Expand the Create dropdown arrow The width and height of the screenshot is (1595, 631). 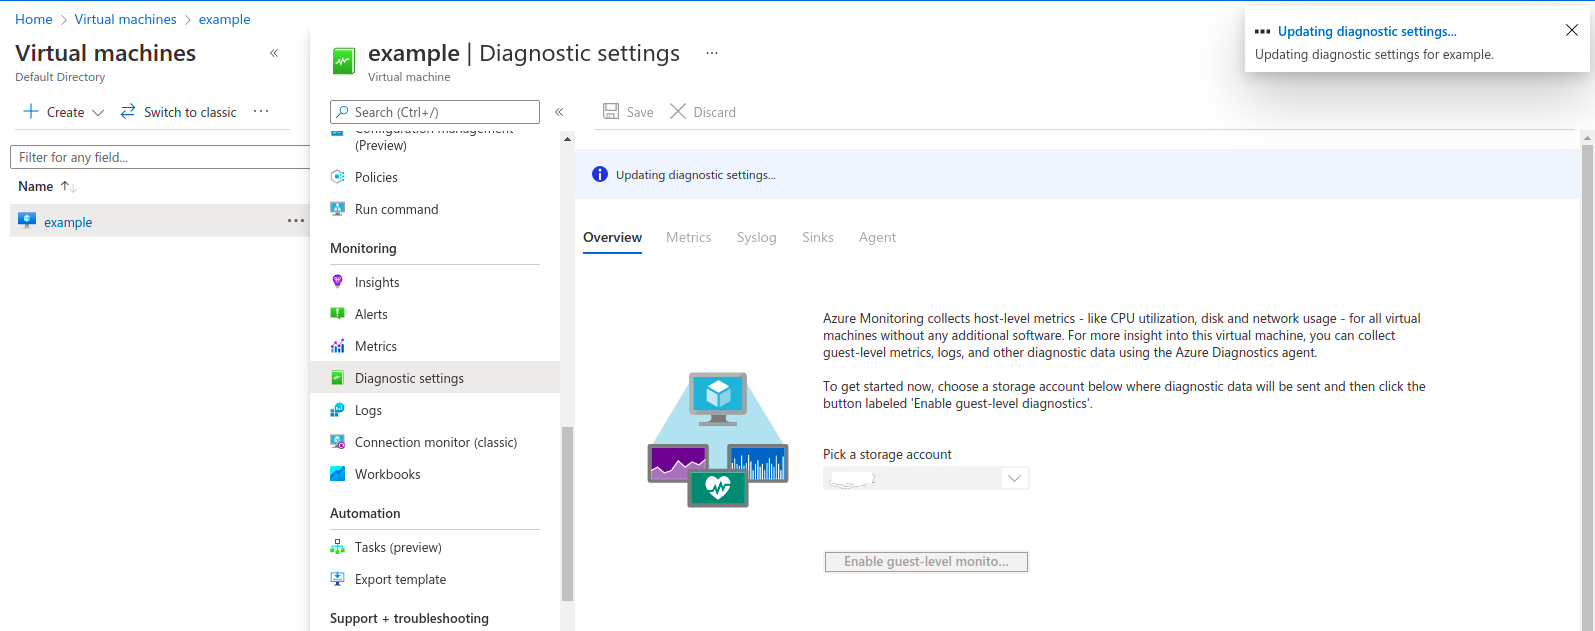[98, 113]
